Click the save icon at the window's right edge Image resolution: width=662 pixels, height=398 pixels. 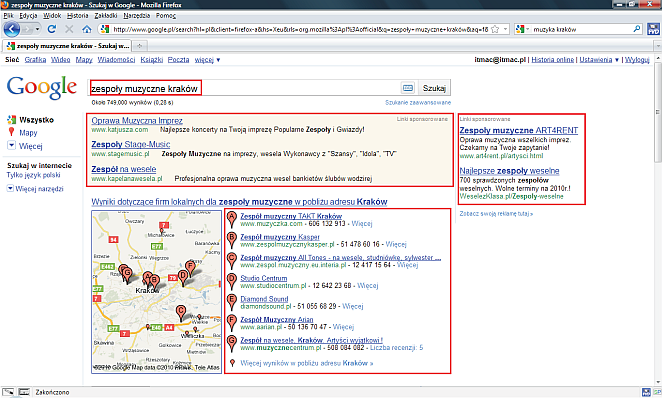click(653, 29)
